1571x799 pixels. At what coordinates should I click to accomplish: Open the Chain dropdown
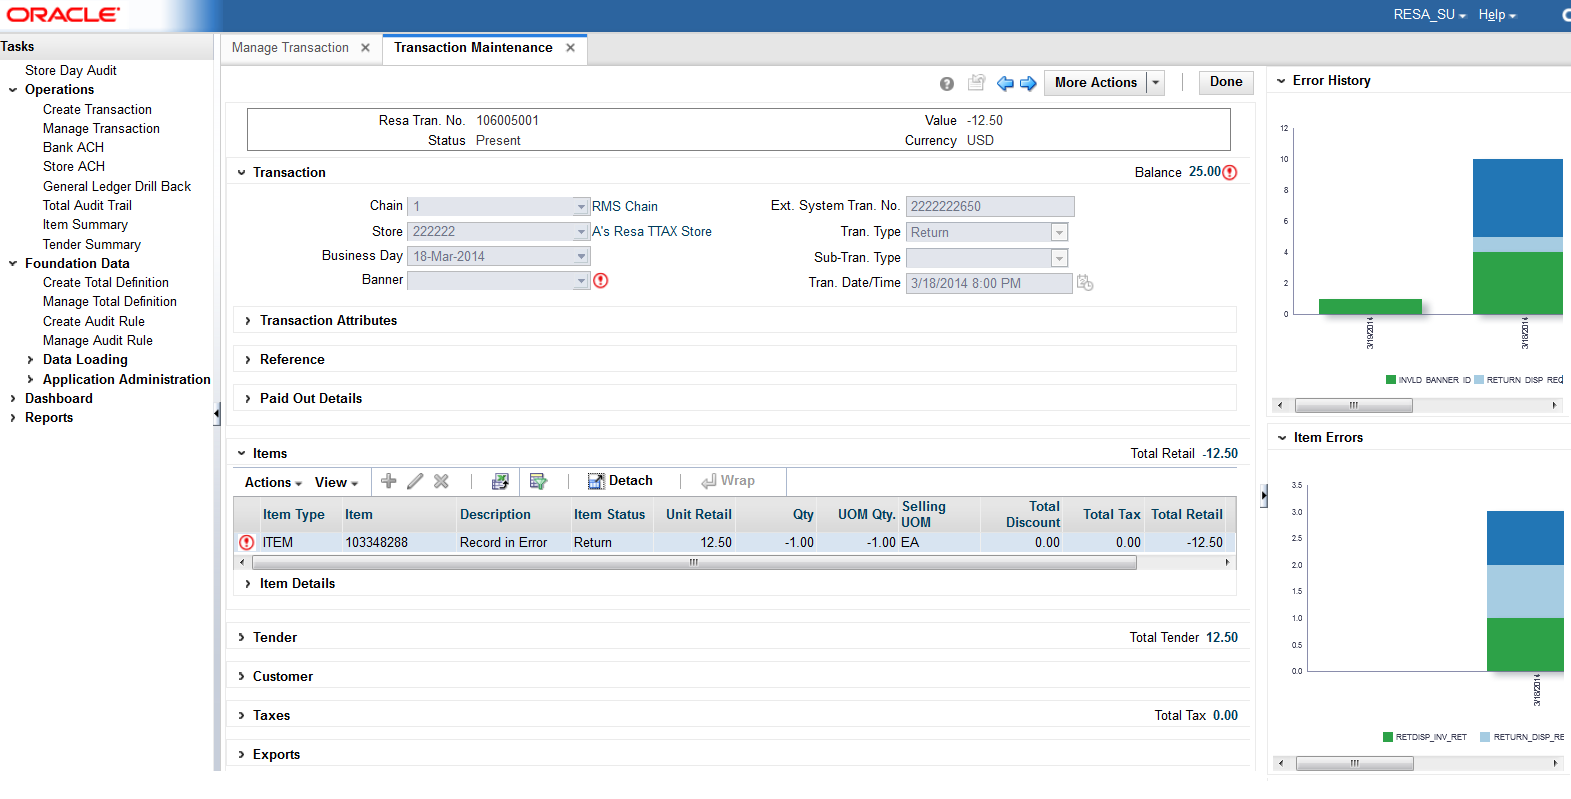581,207
